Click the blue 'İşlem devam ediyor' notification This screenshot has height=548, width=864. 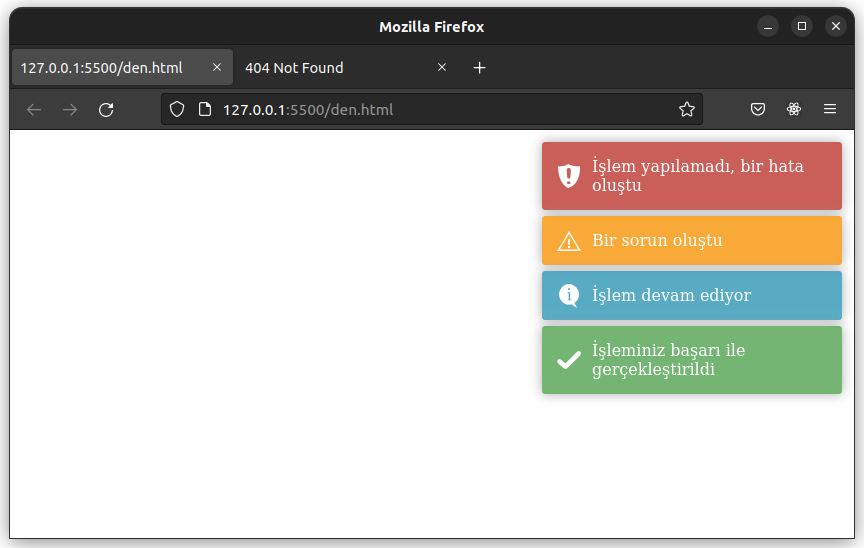pos(692,295)
